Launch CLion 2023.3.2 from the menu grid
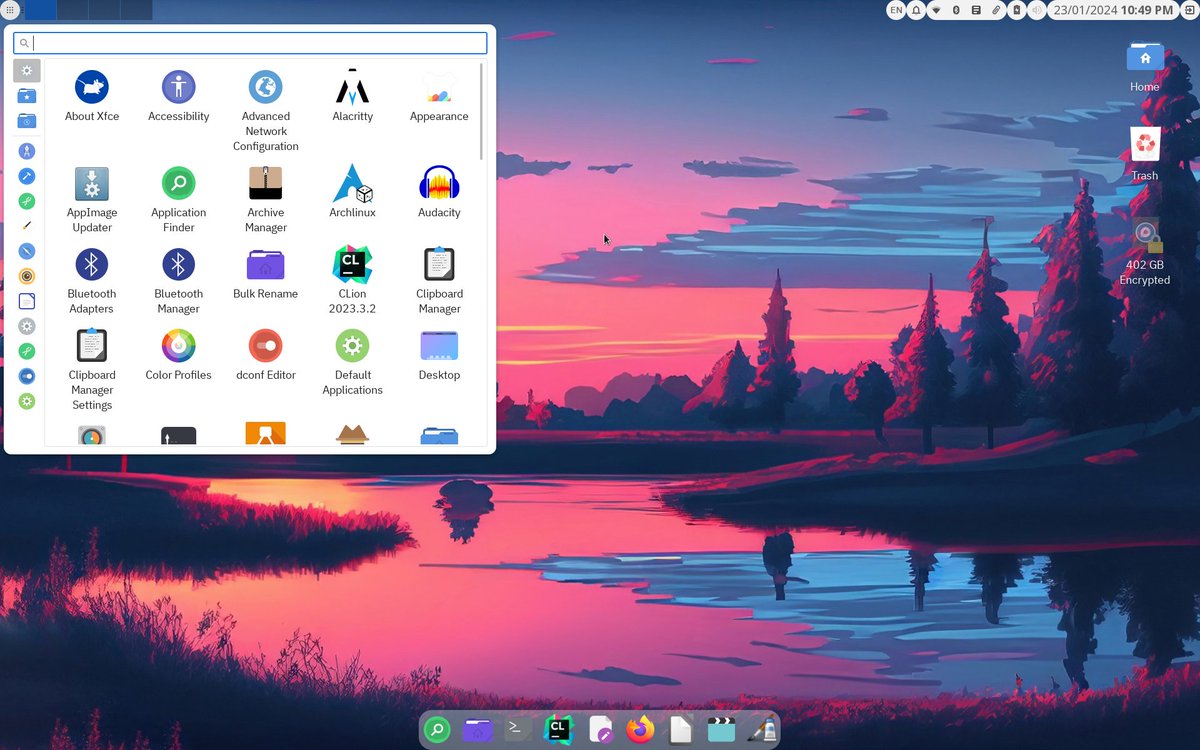 point(352,281)
